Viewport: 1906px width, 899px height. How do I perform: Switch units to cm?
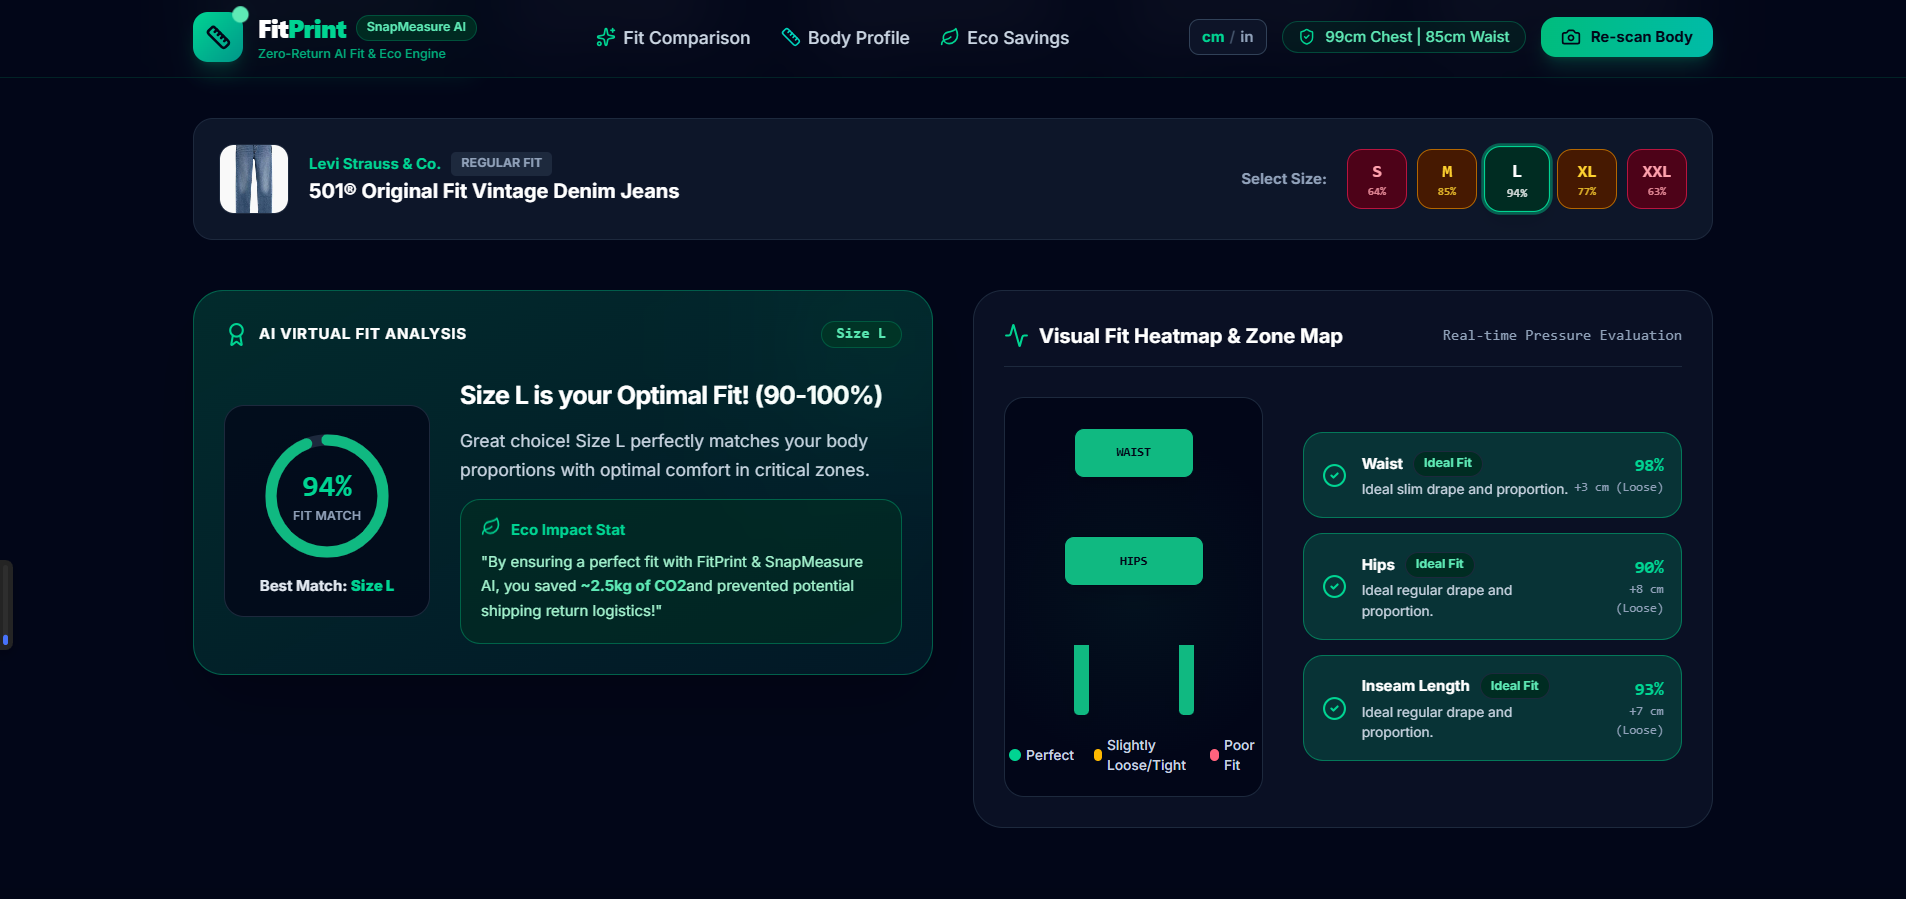coord(1213,37)
